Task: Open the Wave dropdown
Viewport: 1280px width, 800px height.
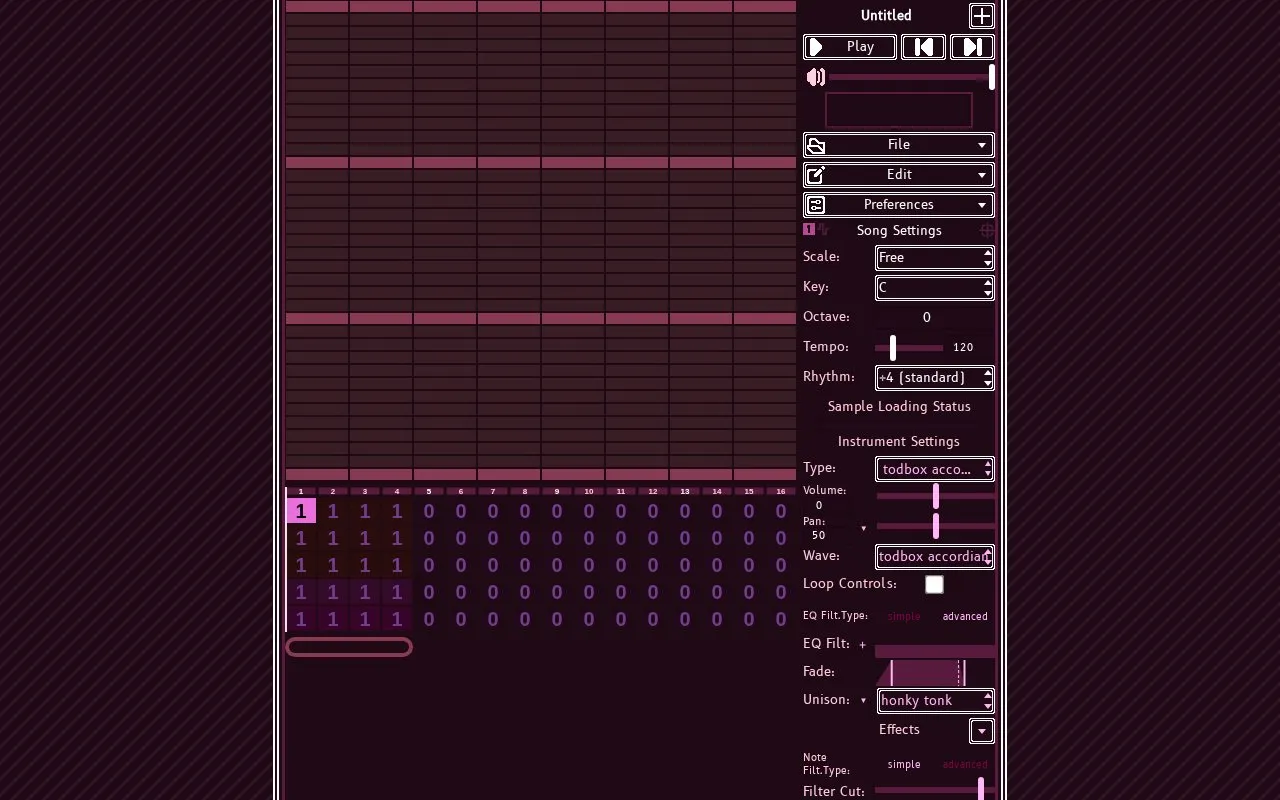Action: [x=935, y=557]
